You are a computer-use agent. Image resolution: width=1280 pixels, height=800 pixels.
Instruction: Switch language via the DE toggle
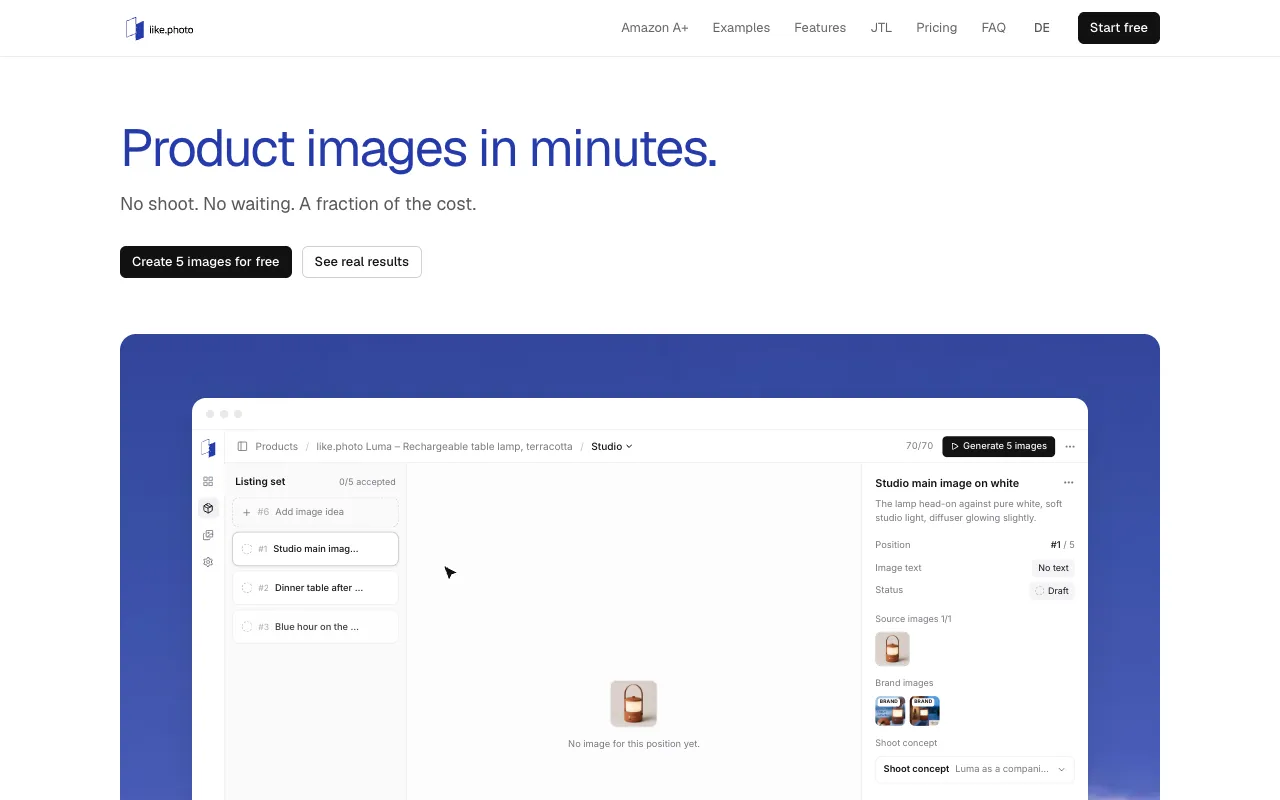(1042, 28)
